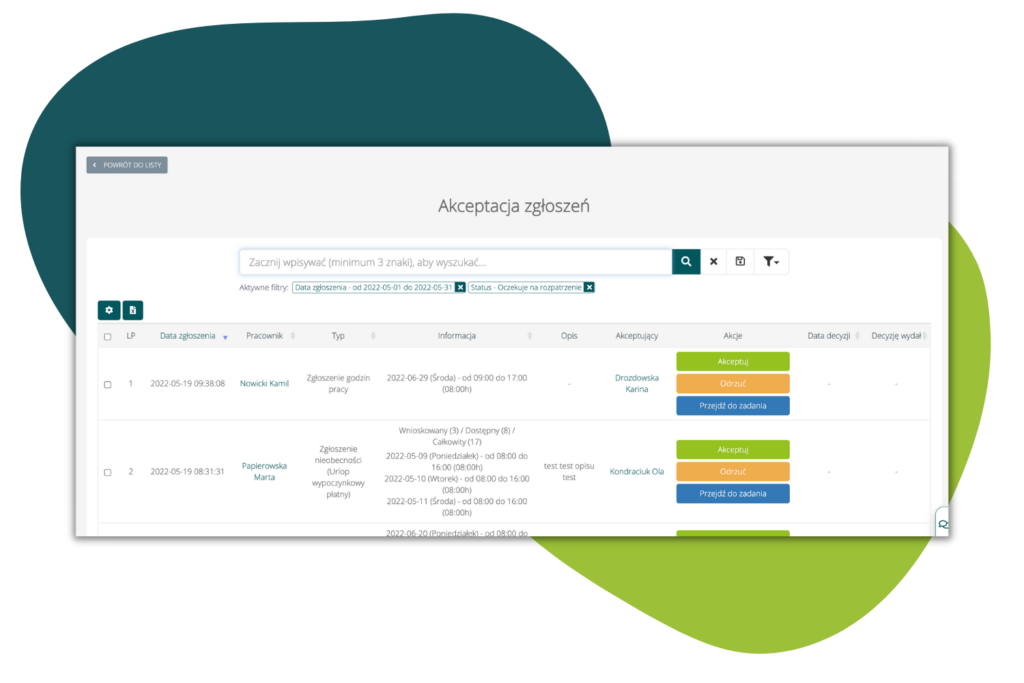Click the export file icon button
Screen dimensions: 1024x683
click(133, 310)
